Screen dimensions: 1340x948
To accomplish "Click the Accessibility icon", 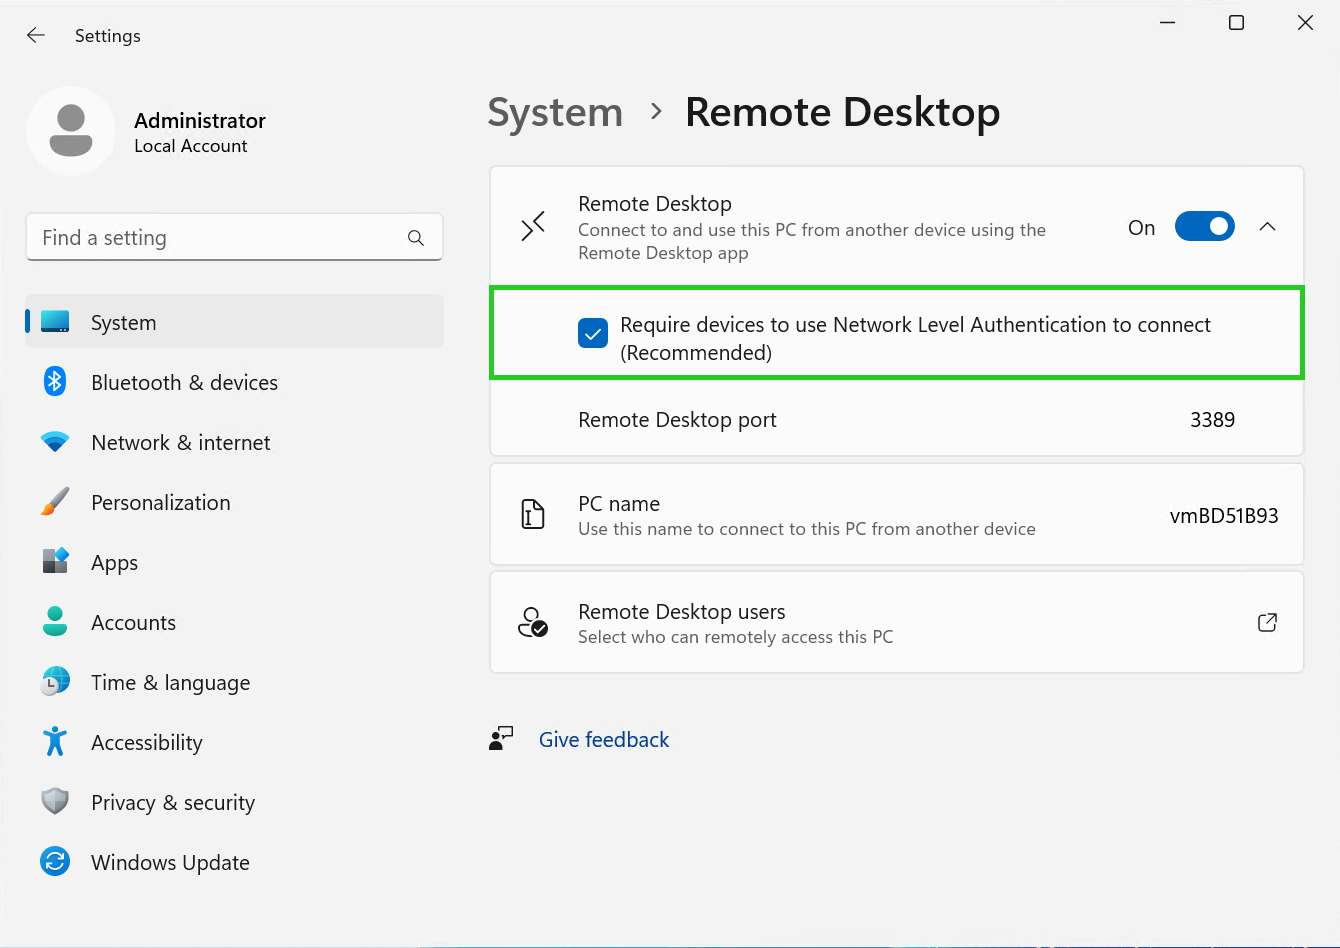I will pos(54,742).
